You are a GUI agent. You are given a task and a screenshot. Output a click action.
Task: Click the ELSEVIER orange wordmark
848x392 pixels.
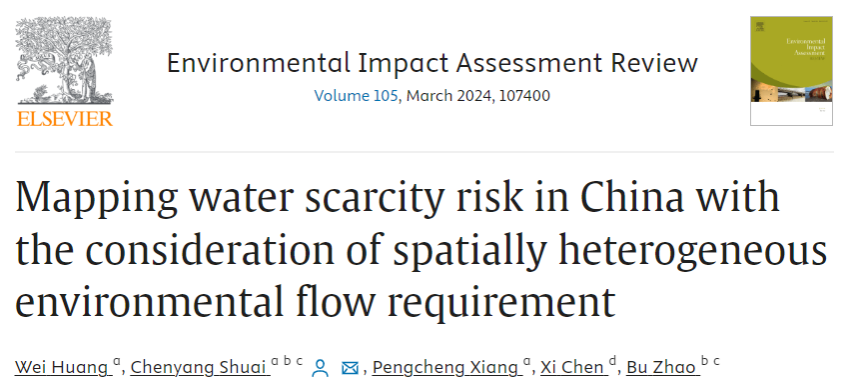click(65, 118)
